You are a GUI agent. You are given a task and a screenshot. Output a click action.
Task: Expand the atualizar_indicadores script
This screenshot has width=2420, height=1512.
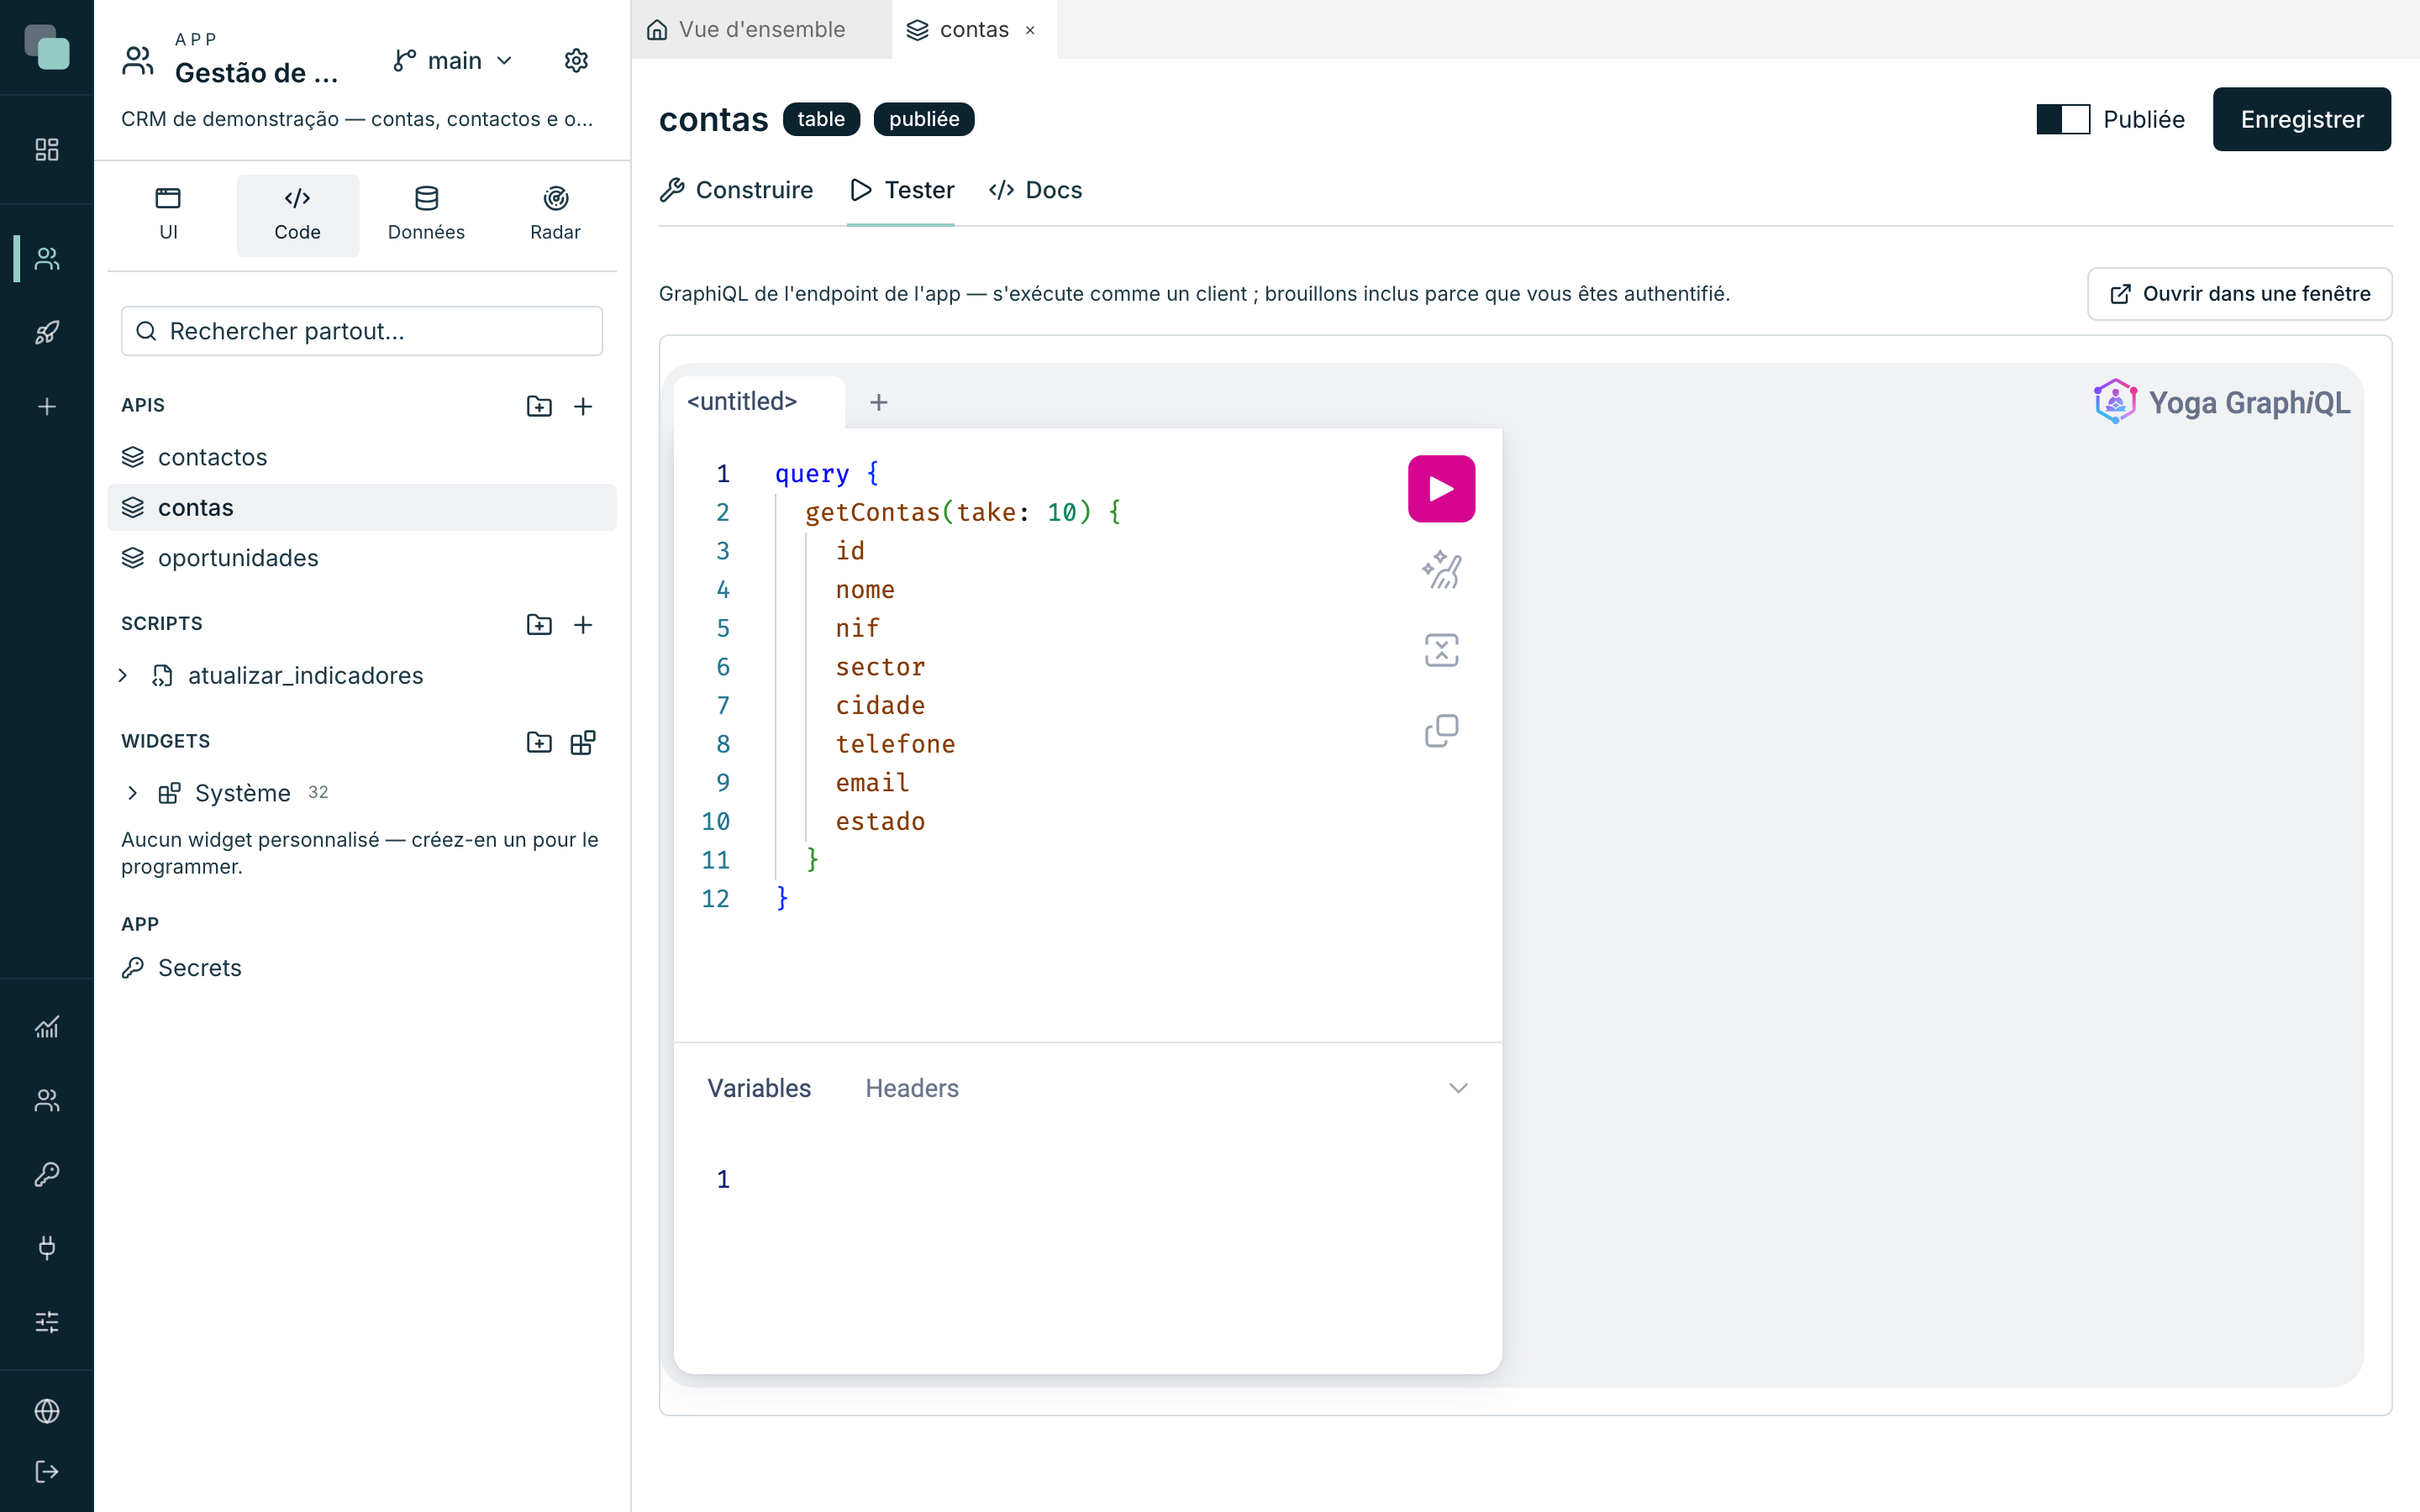tap(123, 675)
